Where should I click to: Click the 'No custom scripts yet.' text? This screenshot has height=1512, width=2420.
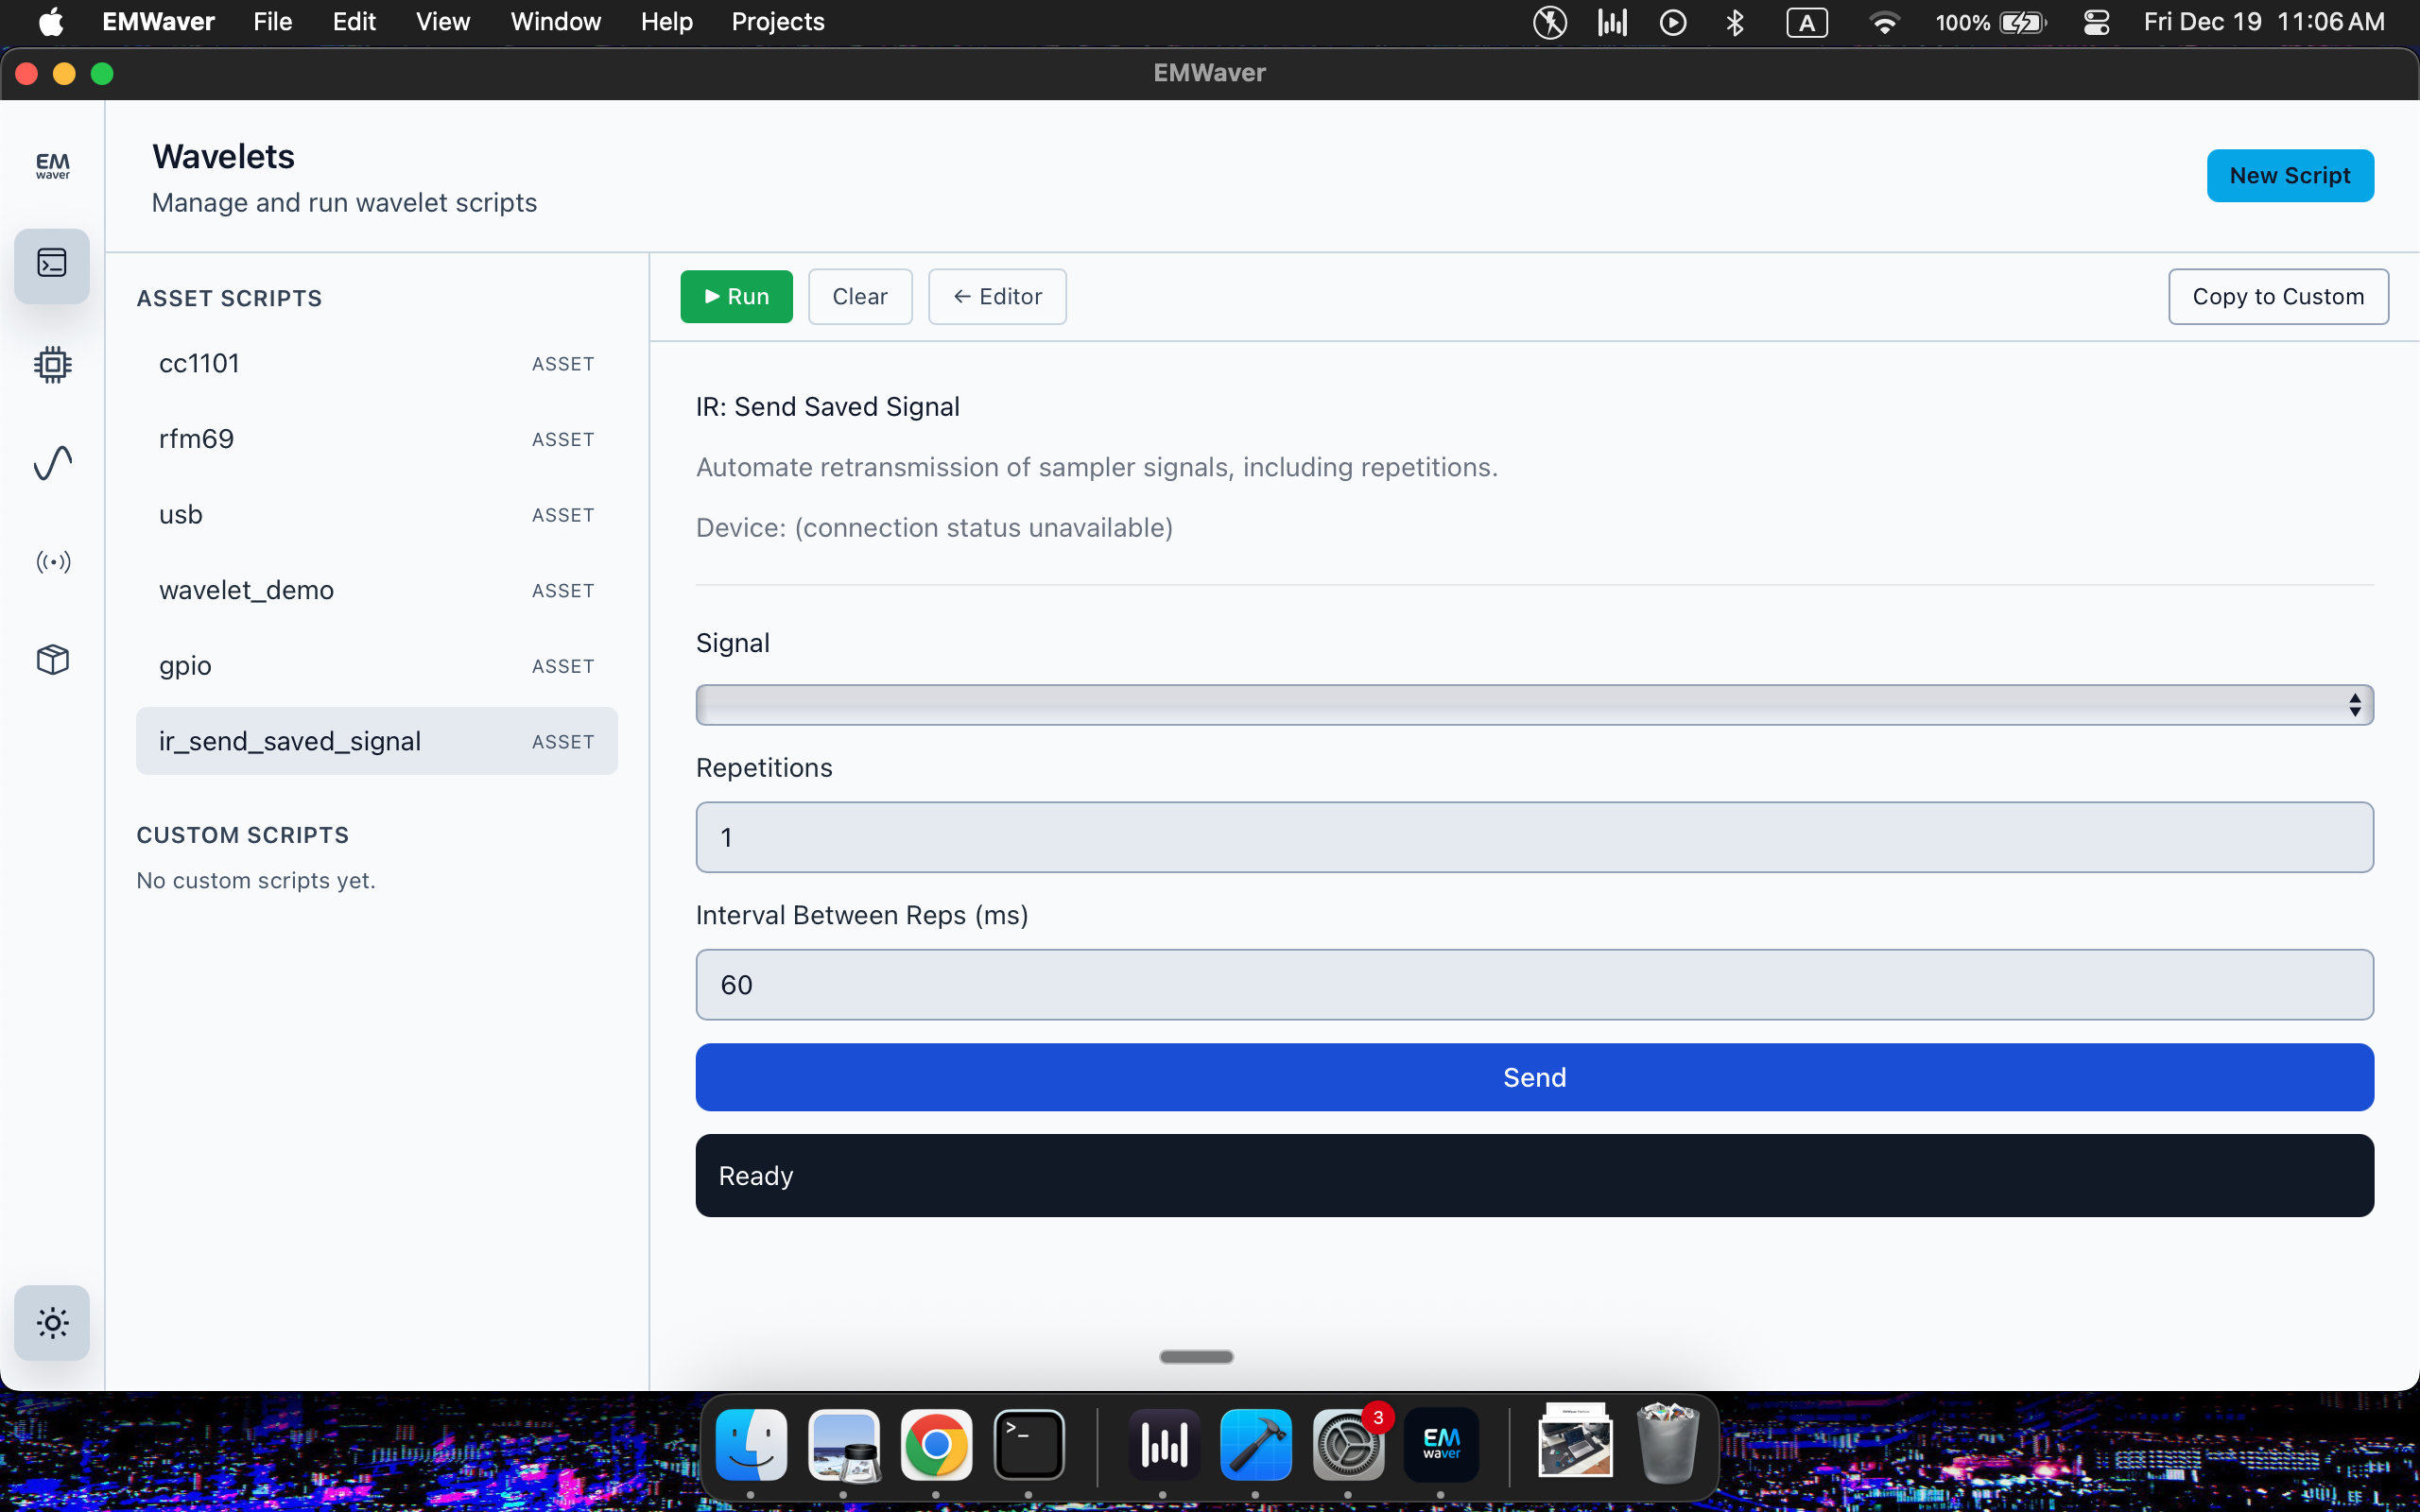[256, 880]
